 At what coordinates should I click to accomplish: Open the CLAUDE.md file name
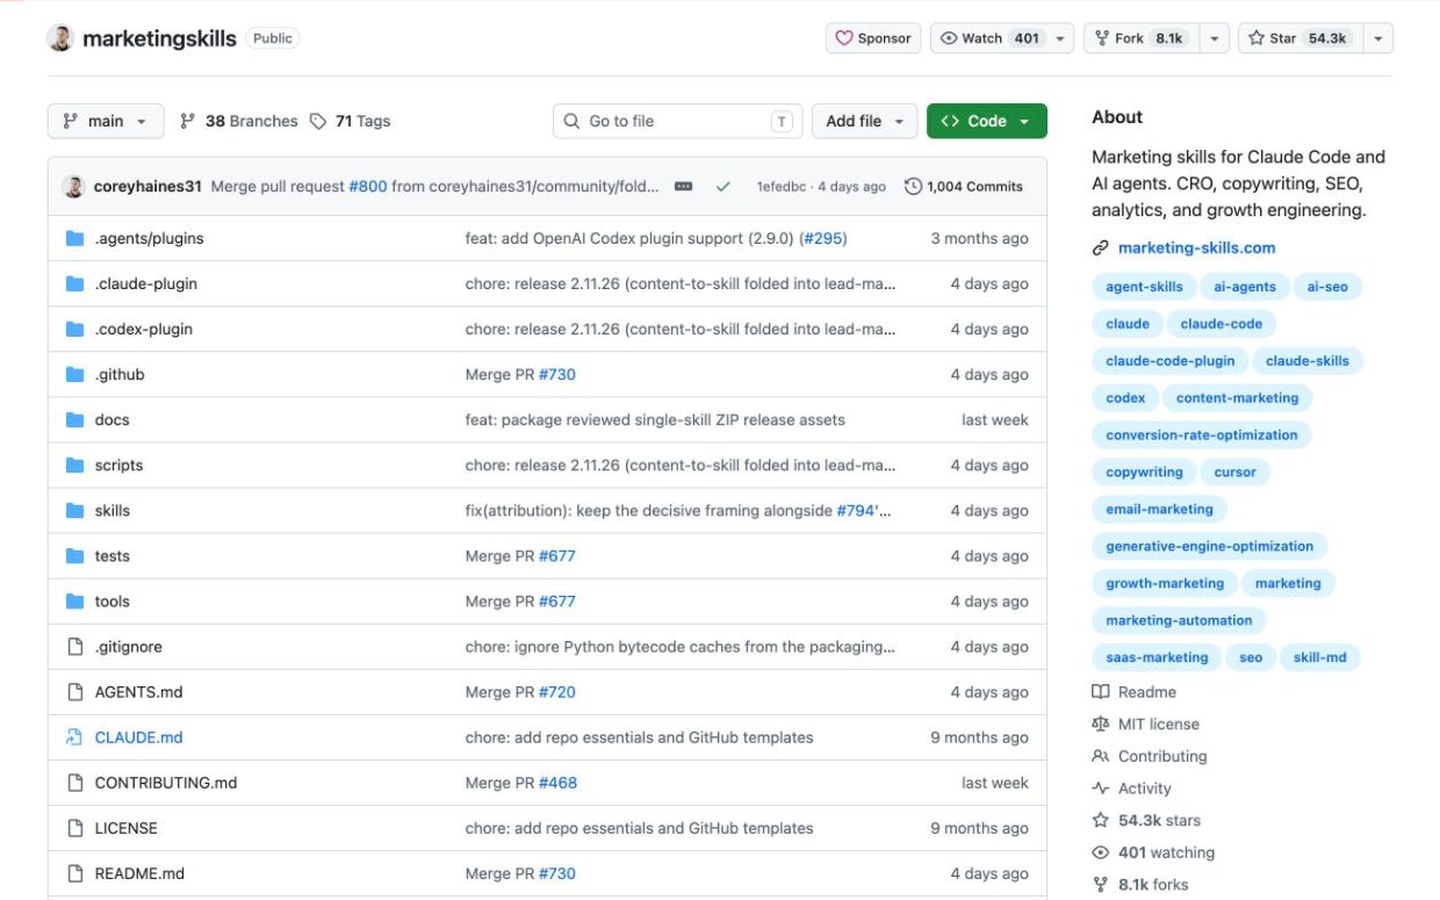pyautogui.click(x=138, y=737)
